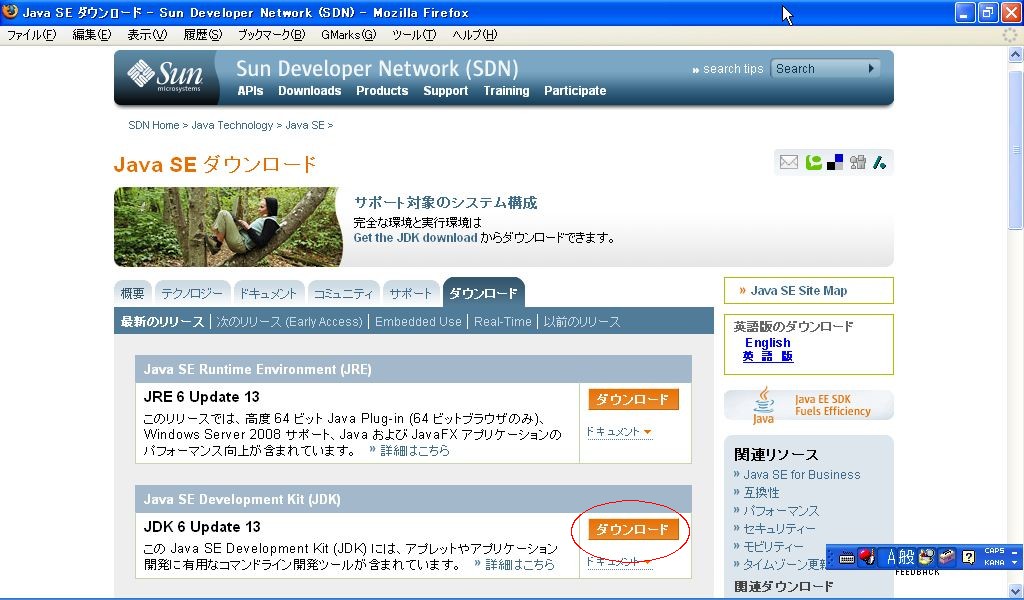Click the red ball IME icon
The image size is (1024, 600).
(x=866, y=557)
